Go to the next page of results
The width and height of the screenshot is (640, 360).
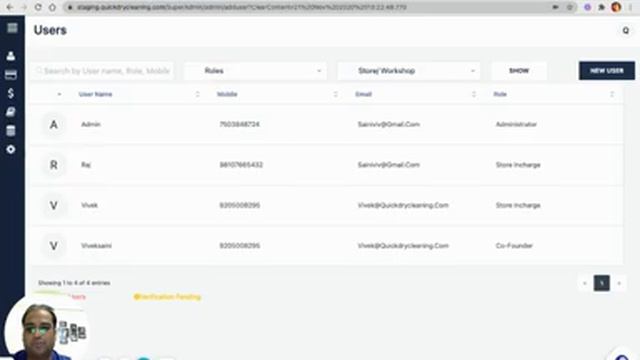pyautogui.click(x=619, y=283)
